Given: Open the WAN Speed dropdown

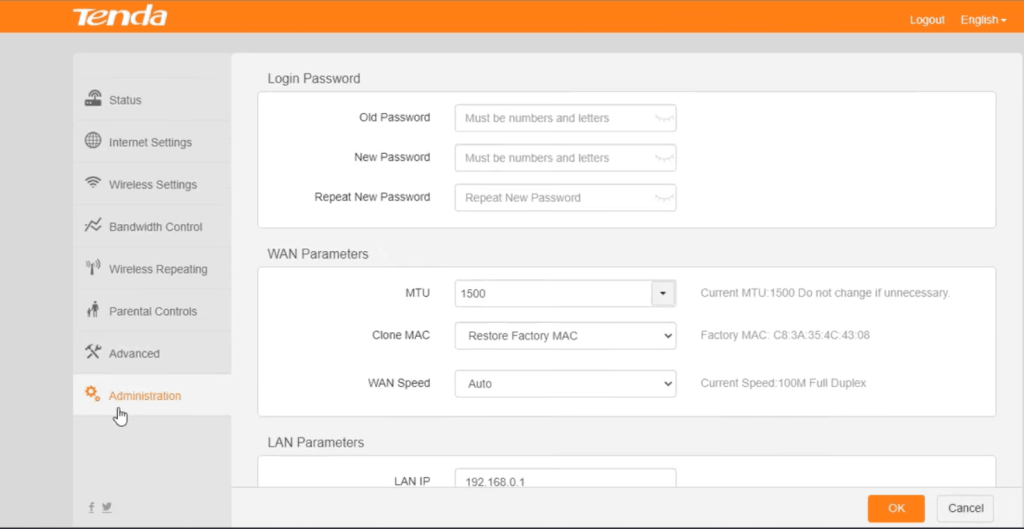Looking at the screenshot, I should 565,384.
